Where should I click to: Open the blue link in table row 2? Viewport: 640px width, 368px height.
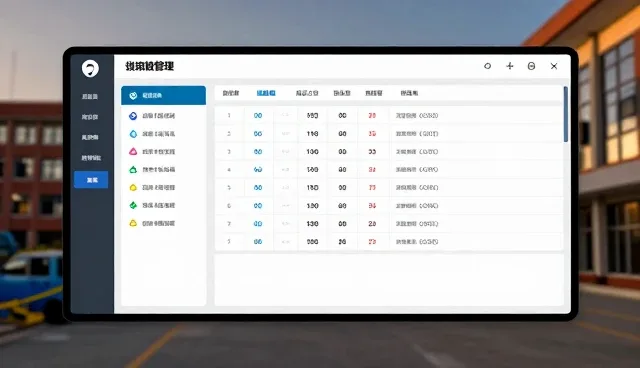pyautogui.click(x=258, y=134)
